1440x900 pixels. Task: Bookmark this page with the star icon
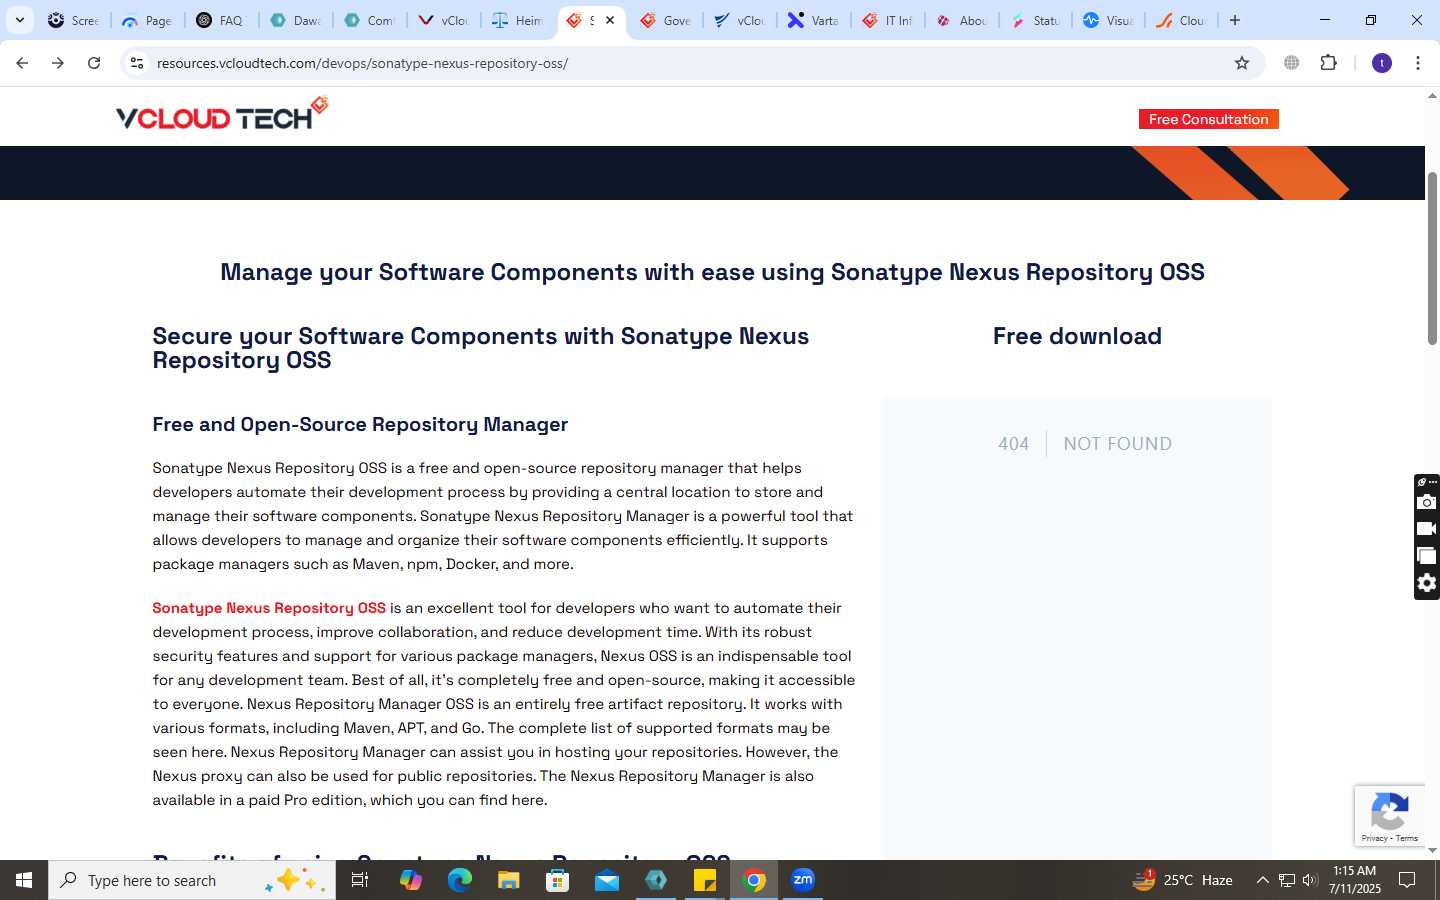[x=1242, y=63]
